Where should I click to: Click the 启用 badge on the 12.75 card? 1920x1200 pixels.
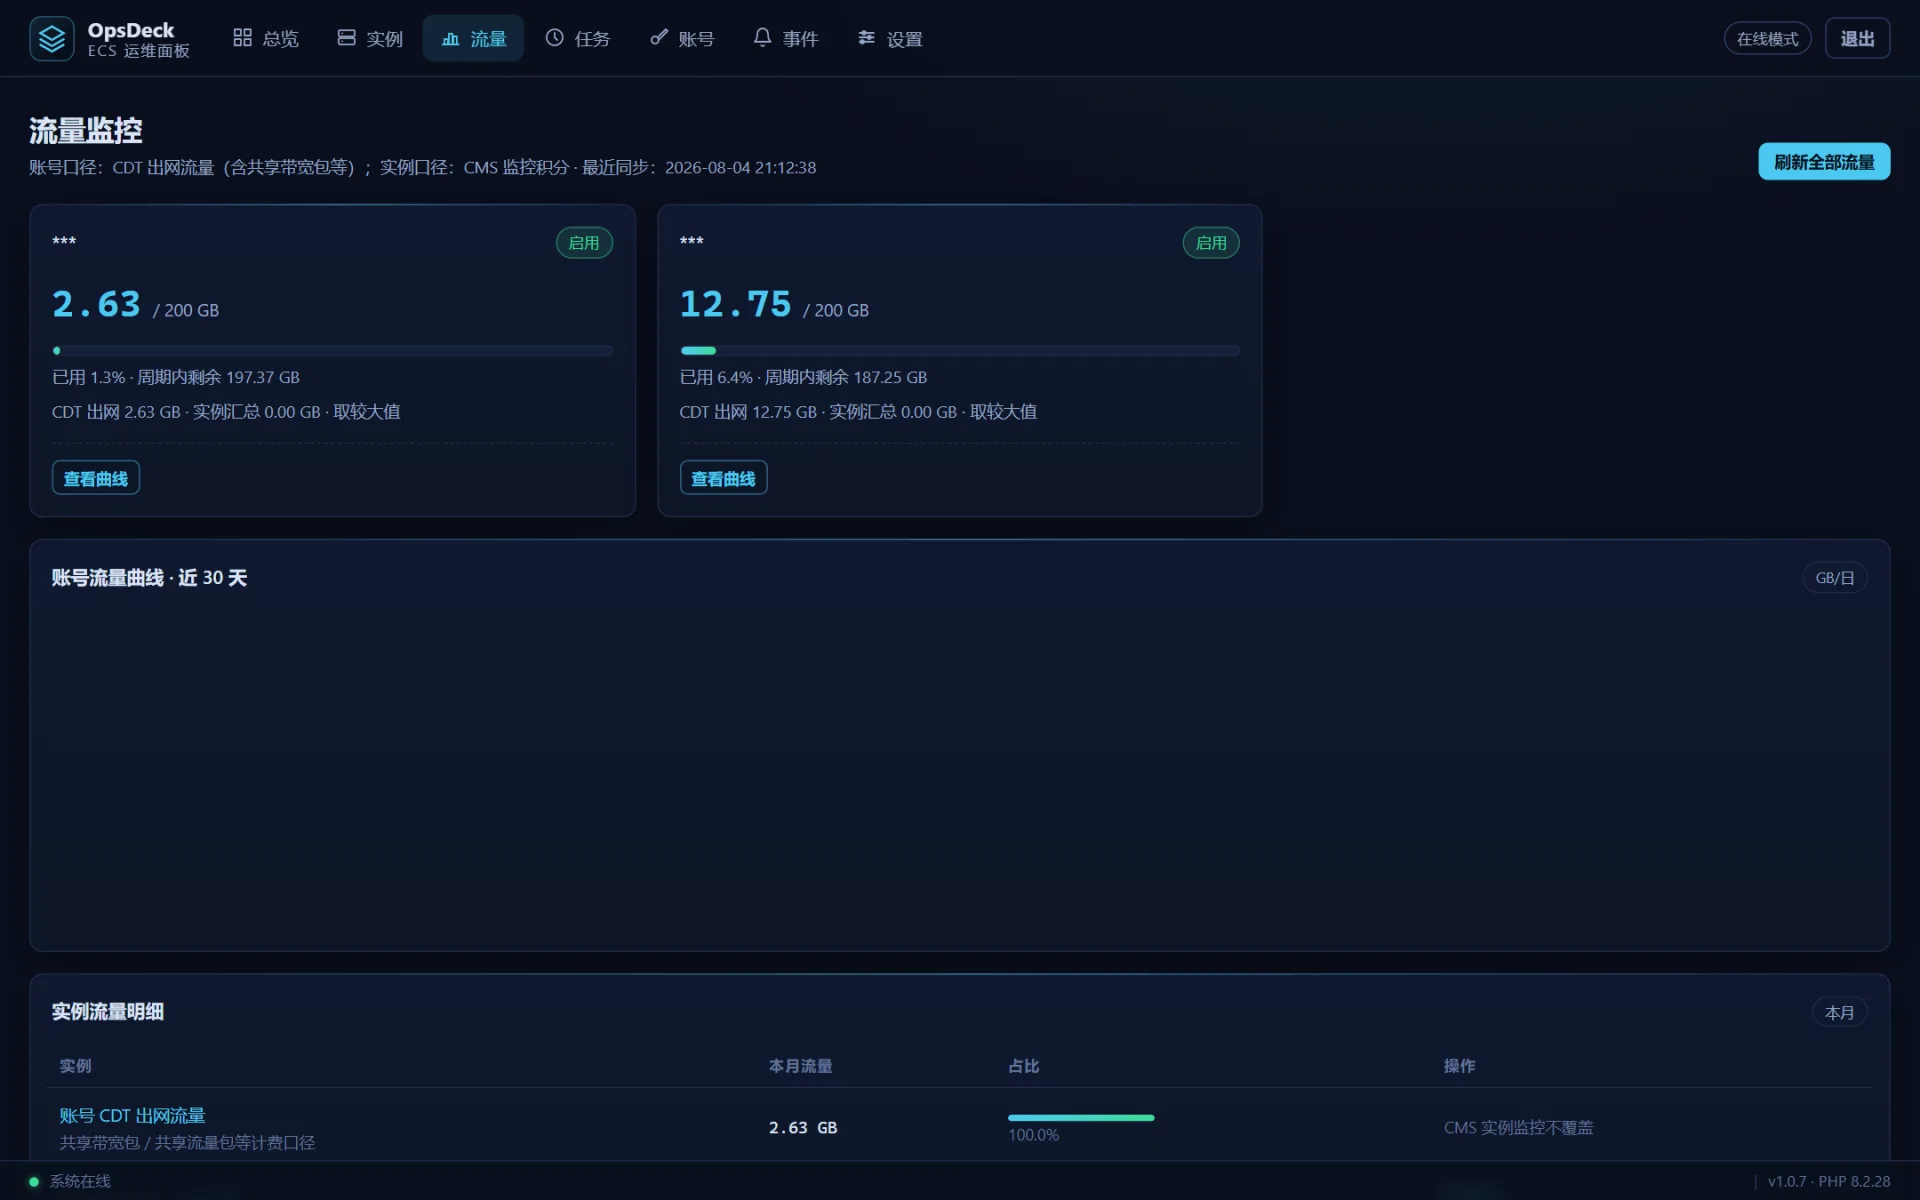pos(1211,243)
